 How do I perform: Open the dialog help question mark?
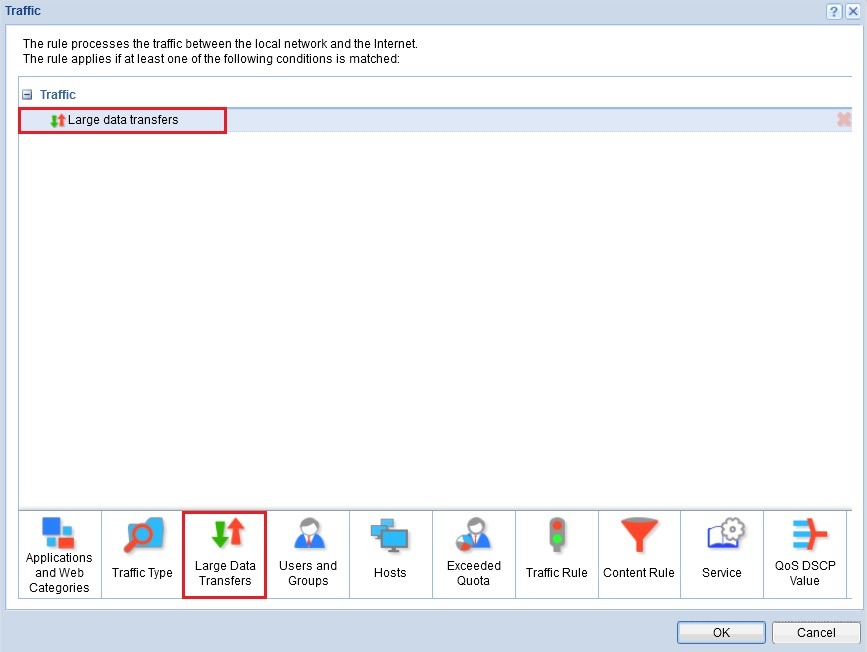point(834,11)
